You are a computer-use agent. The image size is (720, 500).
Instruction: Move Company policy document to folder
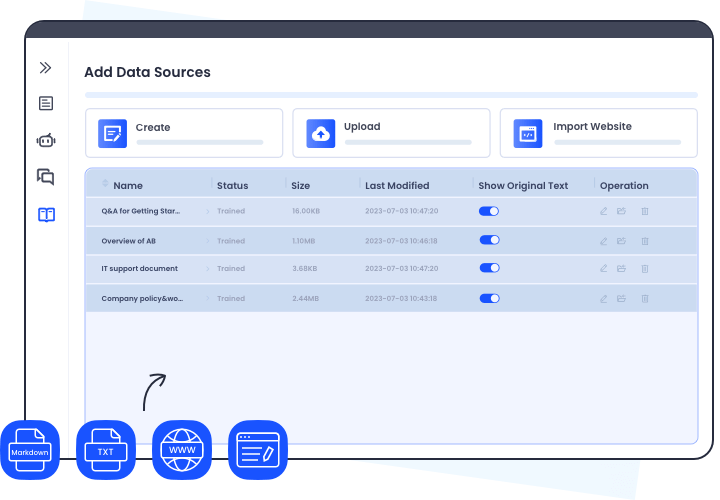[x=621, y=299]
